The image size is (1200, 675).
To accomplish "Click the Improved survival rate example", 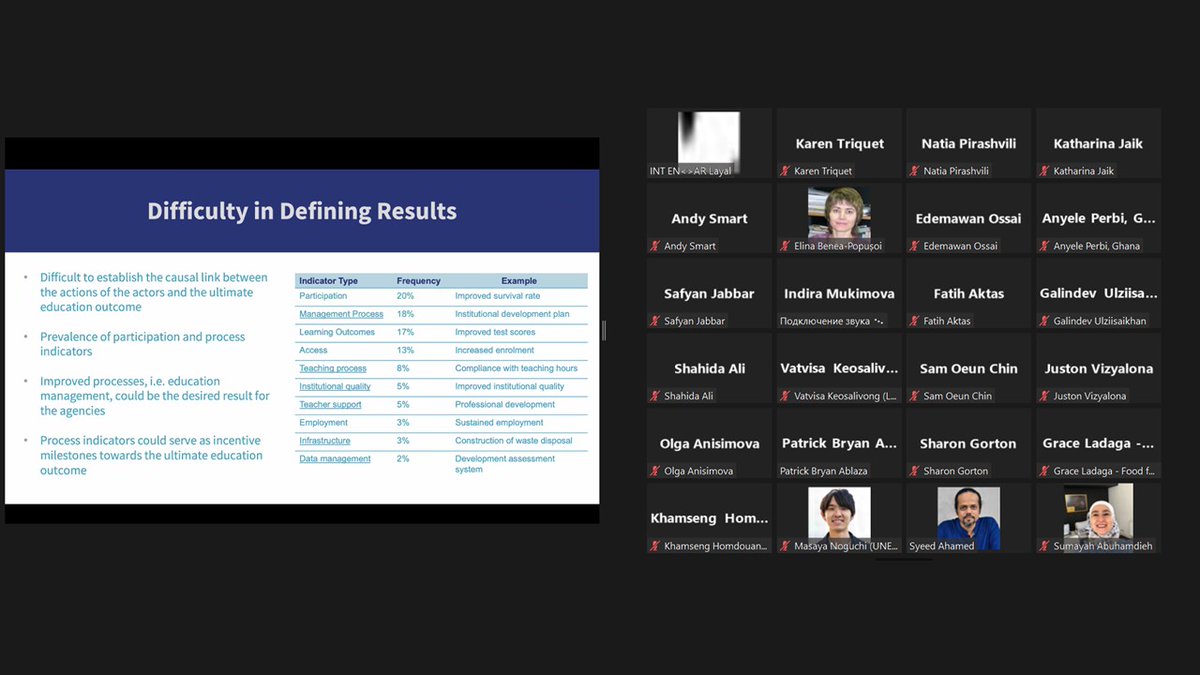I will 497,296.
